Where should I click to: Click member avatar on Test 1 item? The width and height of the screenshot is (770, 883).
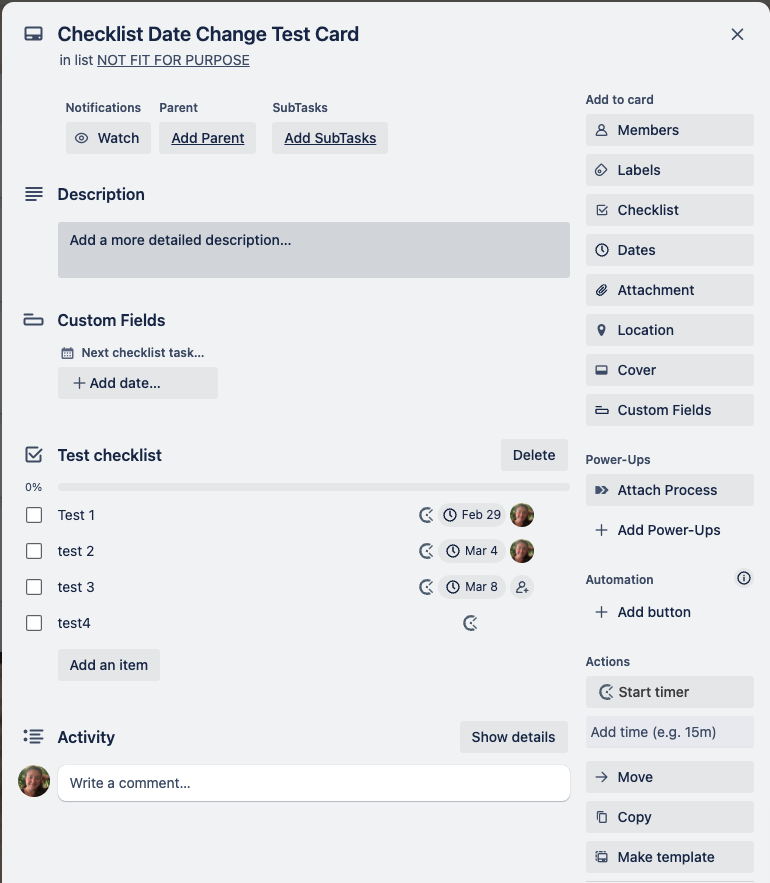pos(522,515)
